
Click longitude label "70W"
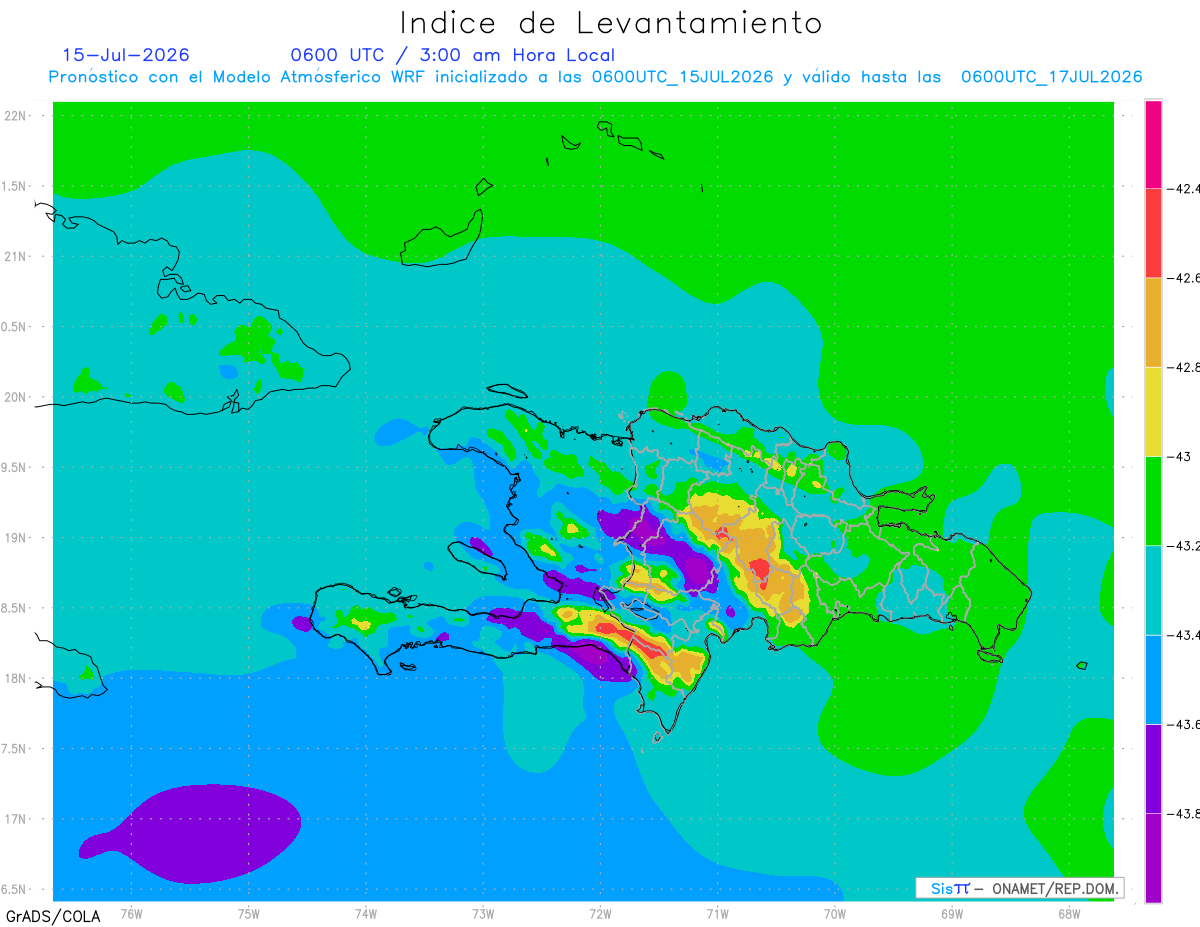(834, 913)
